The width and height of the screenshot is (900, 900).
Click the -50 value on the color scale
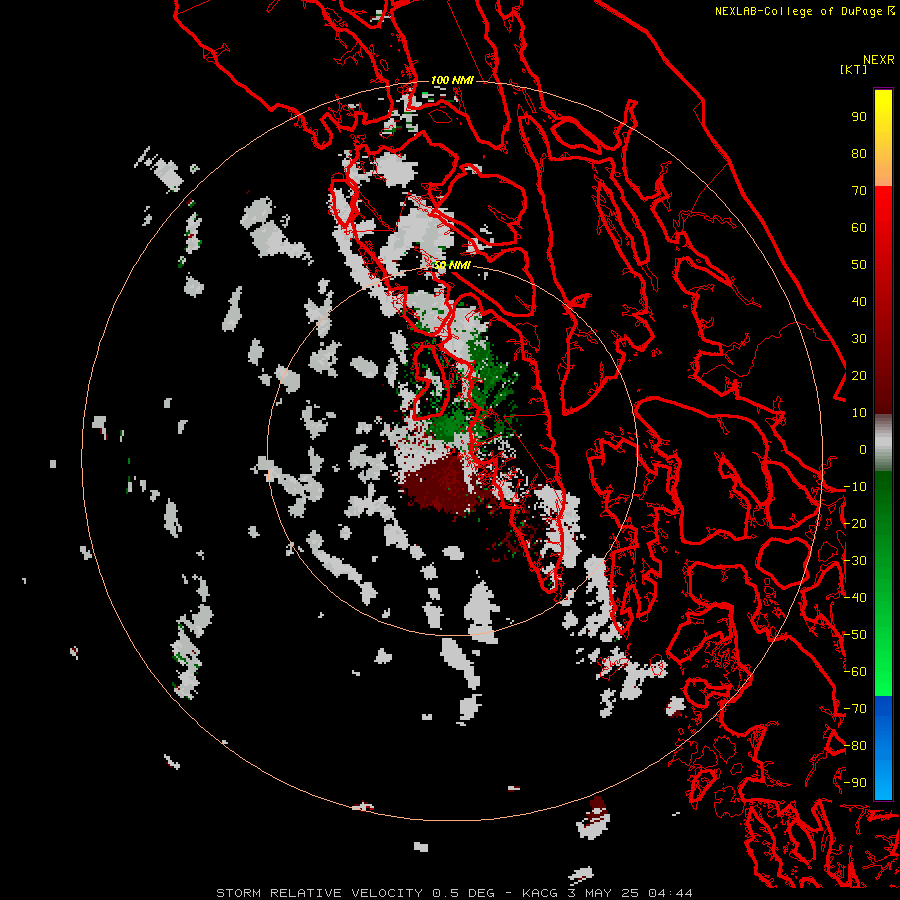(855, 635)
